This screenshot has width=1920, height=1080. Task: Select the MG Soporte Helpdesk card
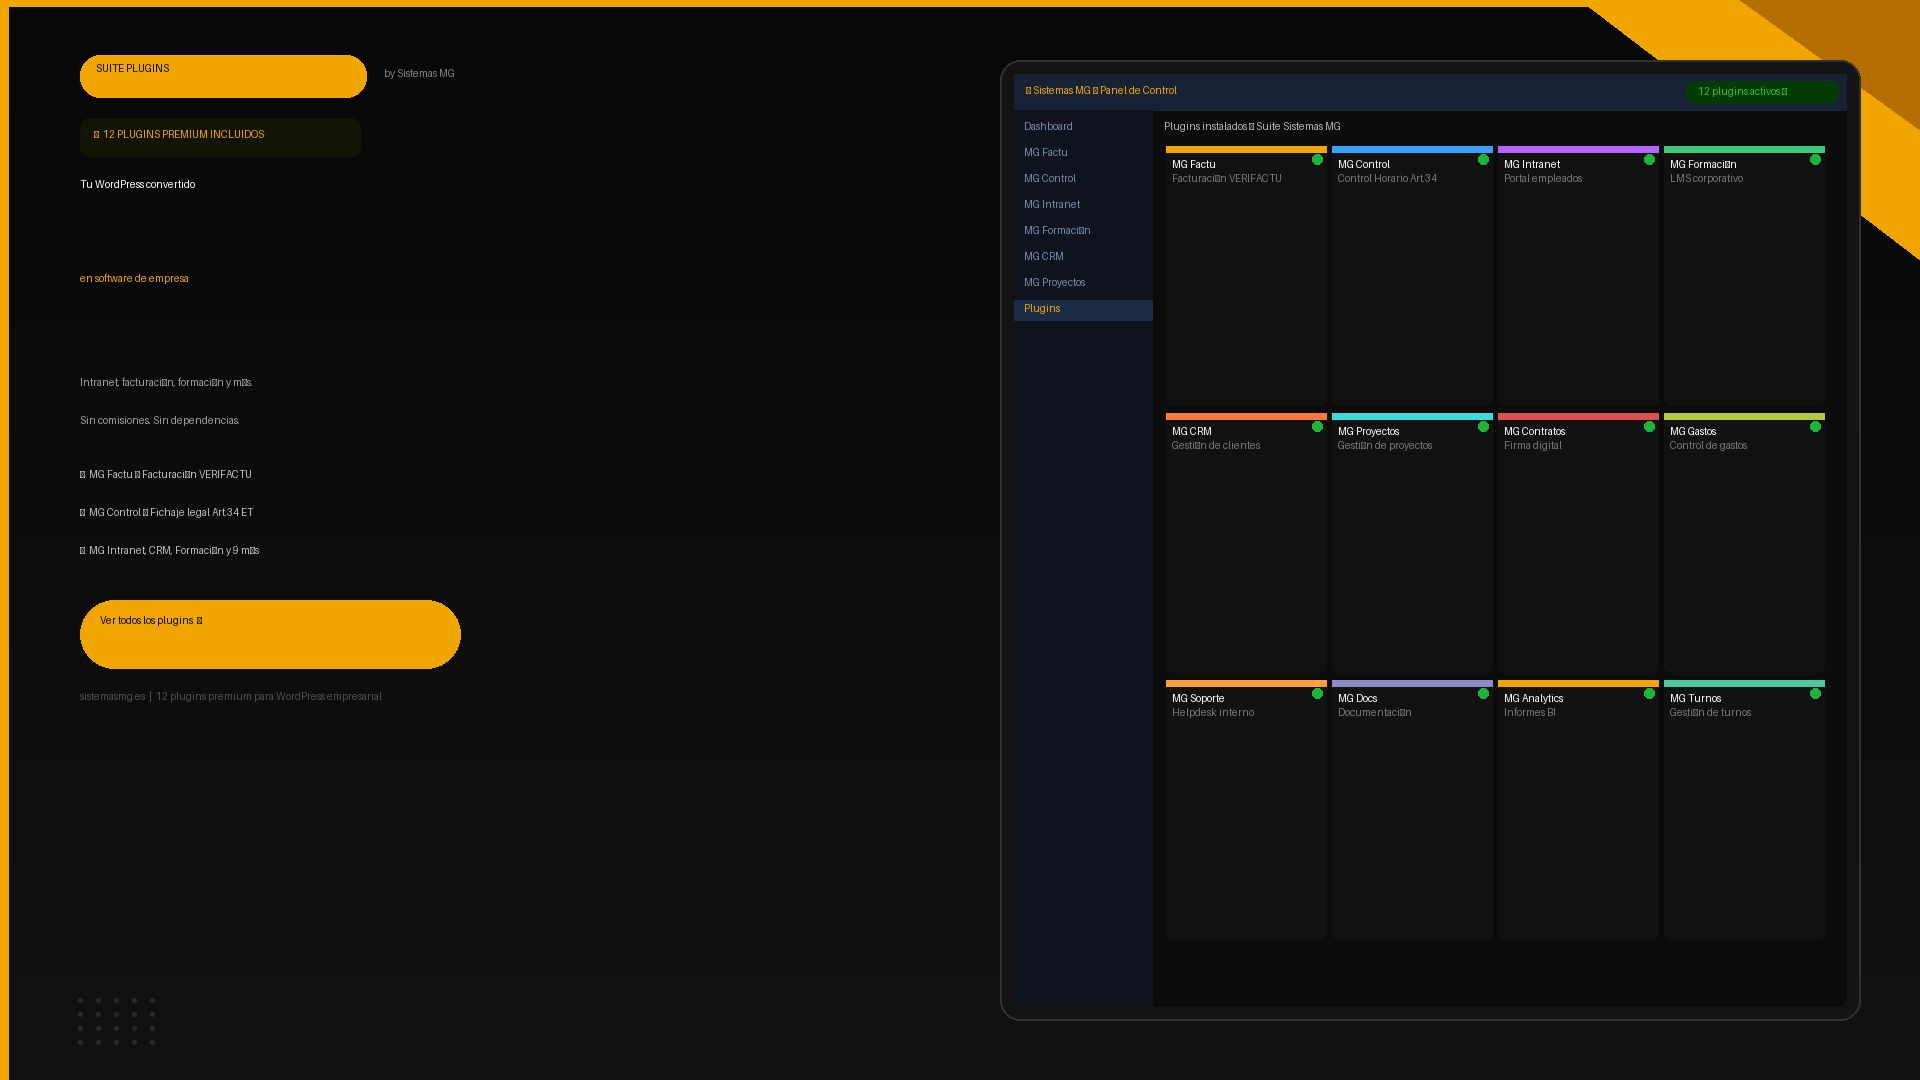pyautogui.click(x=1246, y=812)
